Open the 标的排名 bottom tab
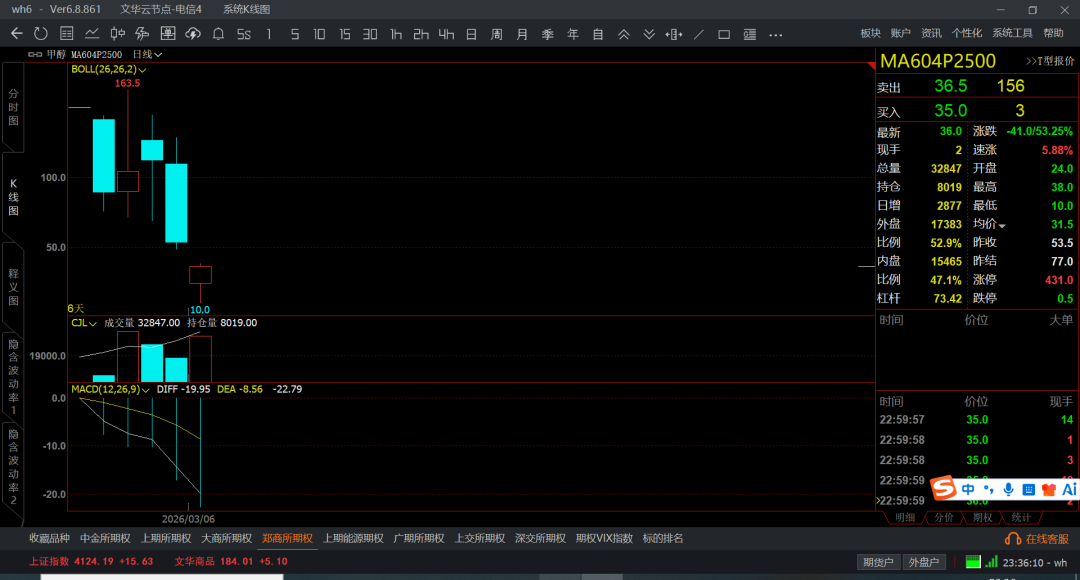The height and width of the screenshot is (580, 1080). click(x=663, y=539)
